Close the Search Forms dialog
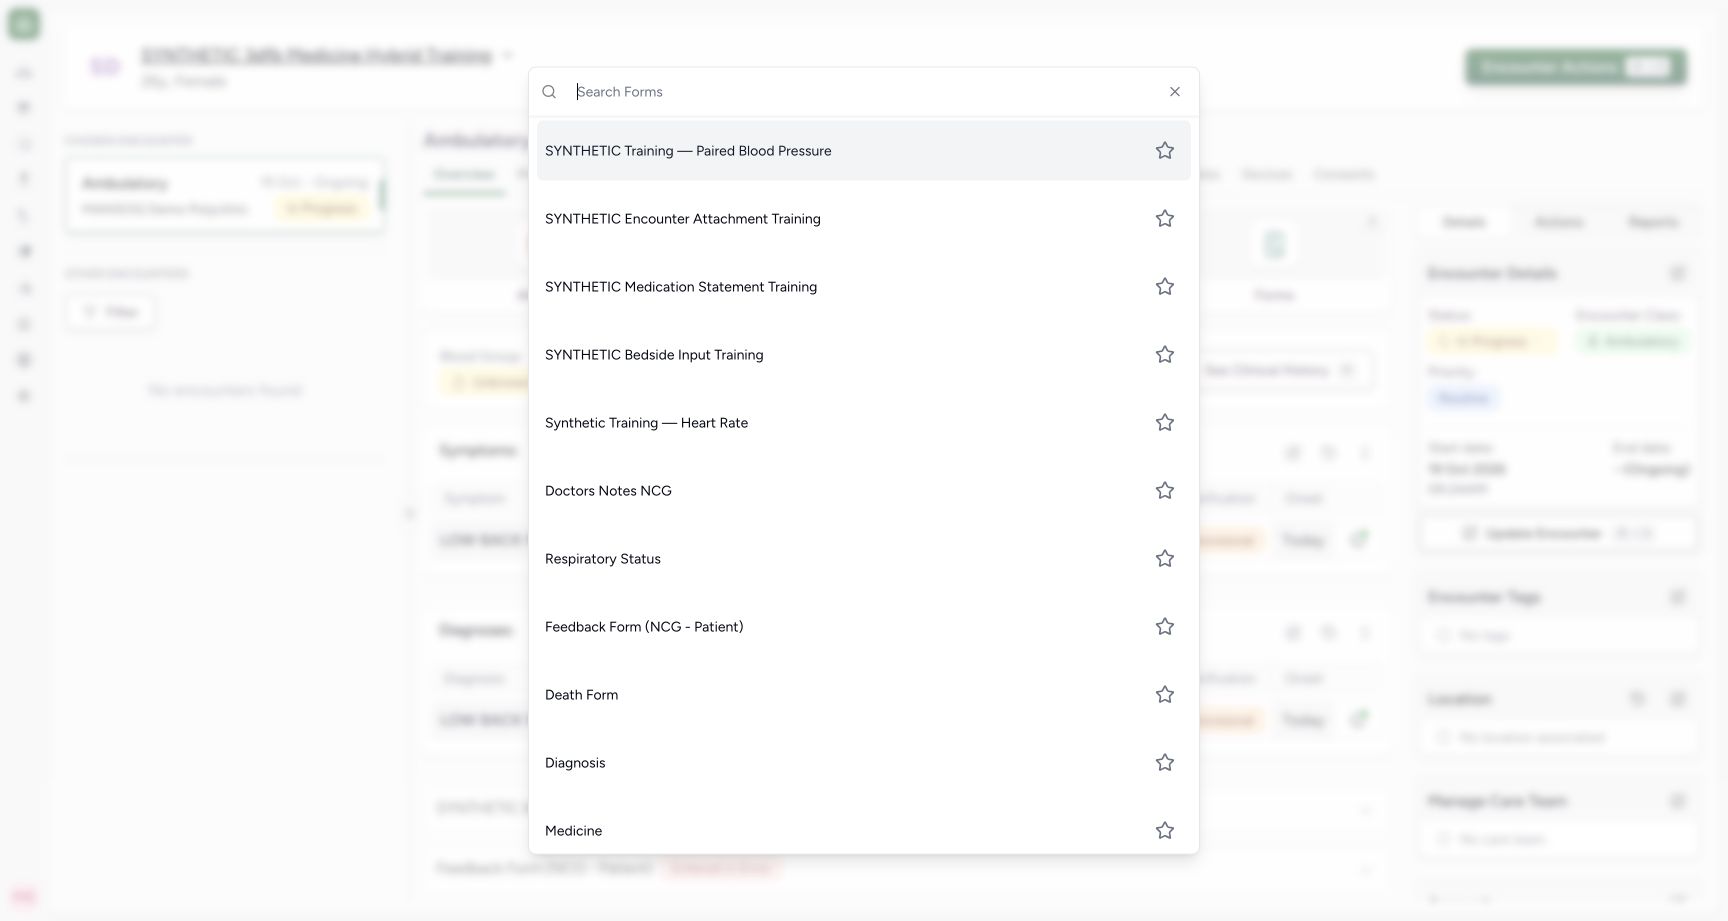Viewport: 1728px width, 921px height. (1175, 92)
